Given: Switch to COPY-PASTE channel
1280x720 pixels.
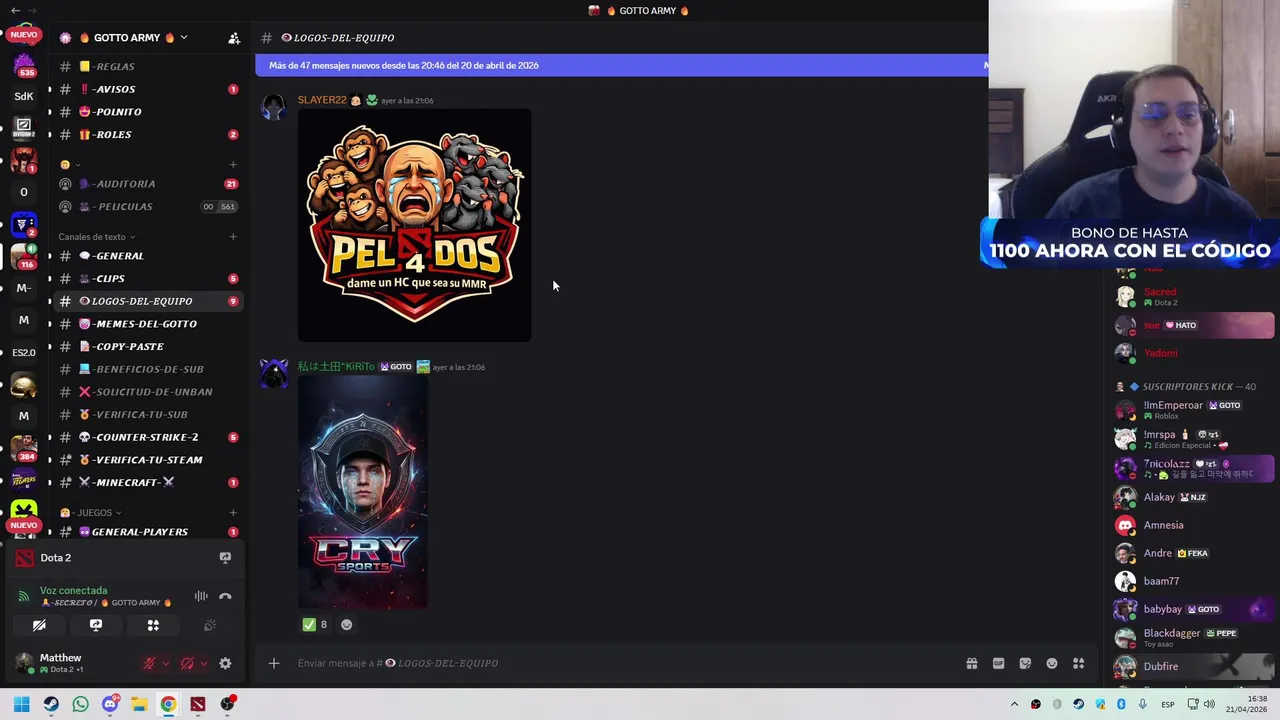Looking at the screenshot, I should [x=148, y=347].
